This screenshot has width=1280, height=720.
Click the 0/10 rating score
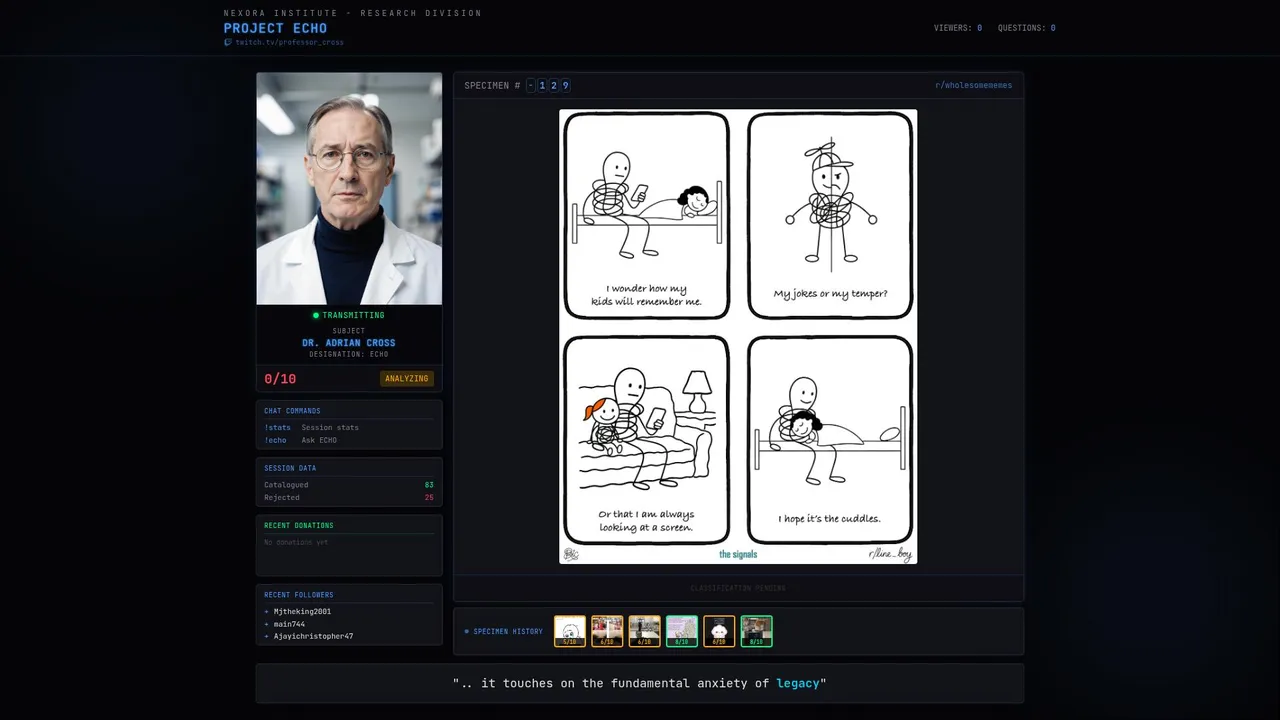point(280,379)
